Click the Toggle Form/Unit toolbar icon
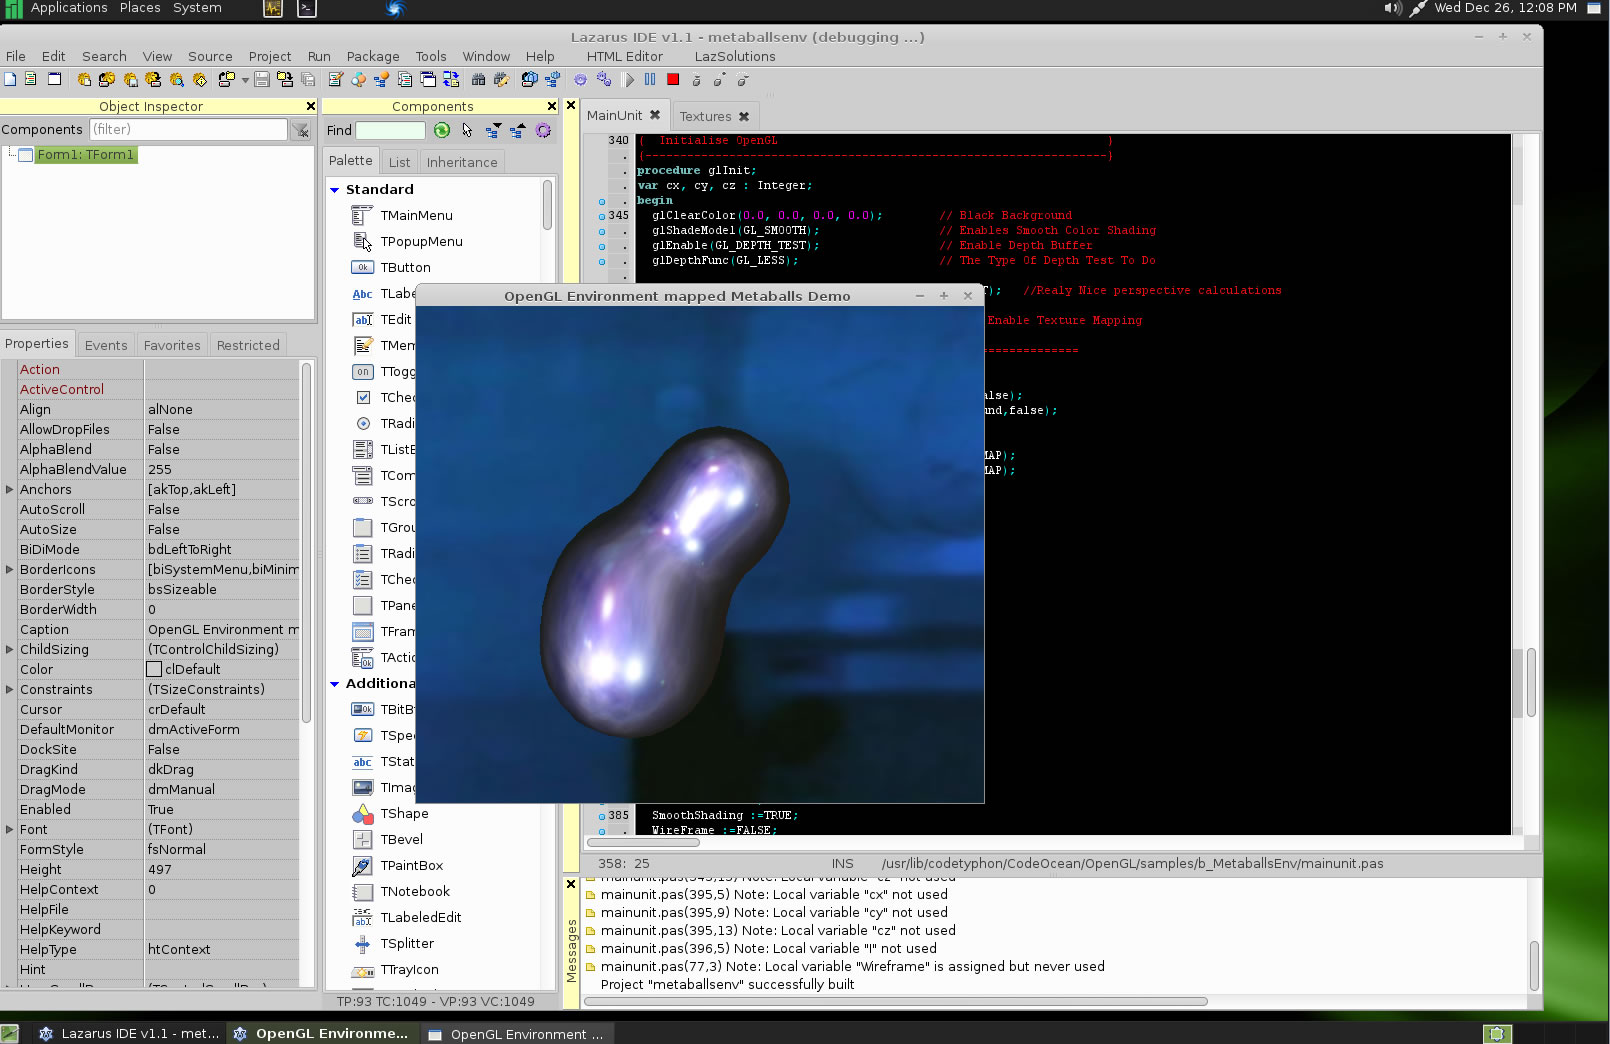This screenshot has width=1610, height=1044. 451,79
